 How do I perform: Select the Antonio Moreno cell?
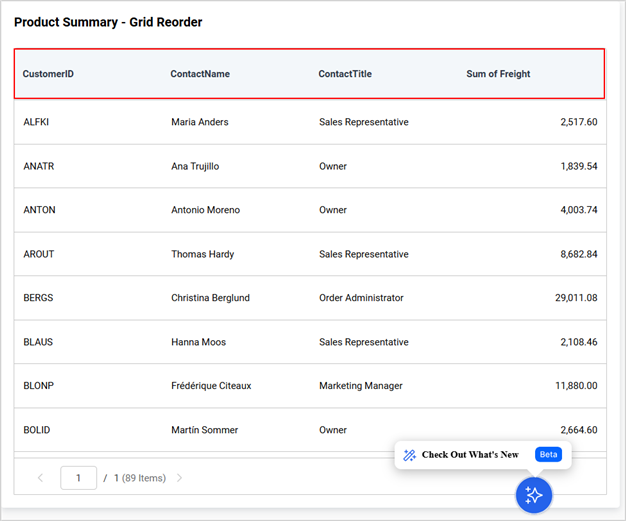click(x=205, y=210)
